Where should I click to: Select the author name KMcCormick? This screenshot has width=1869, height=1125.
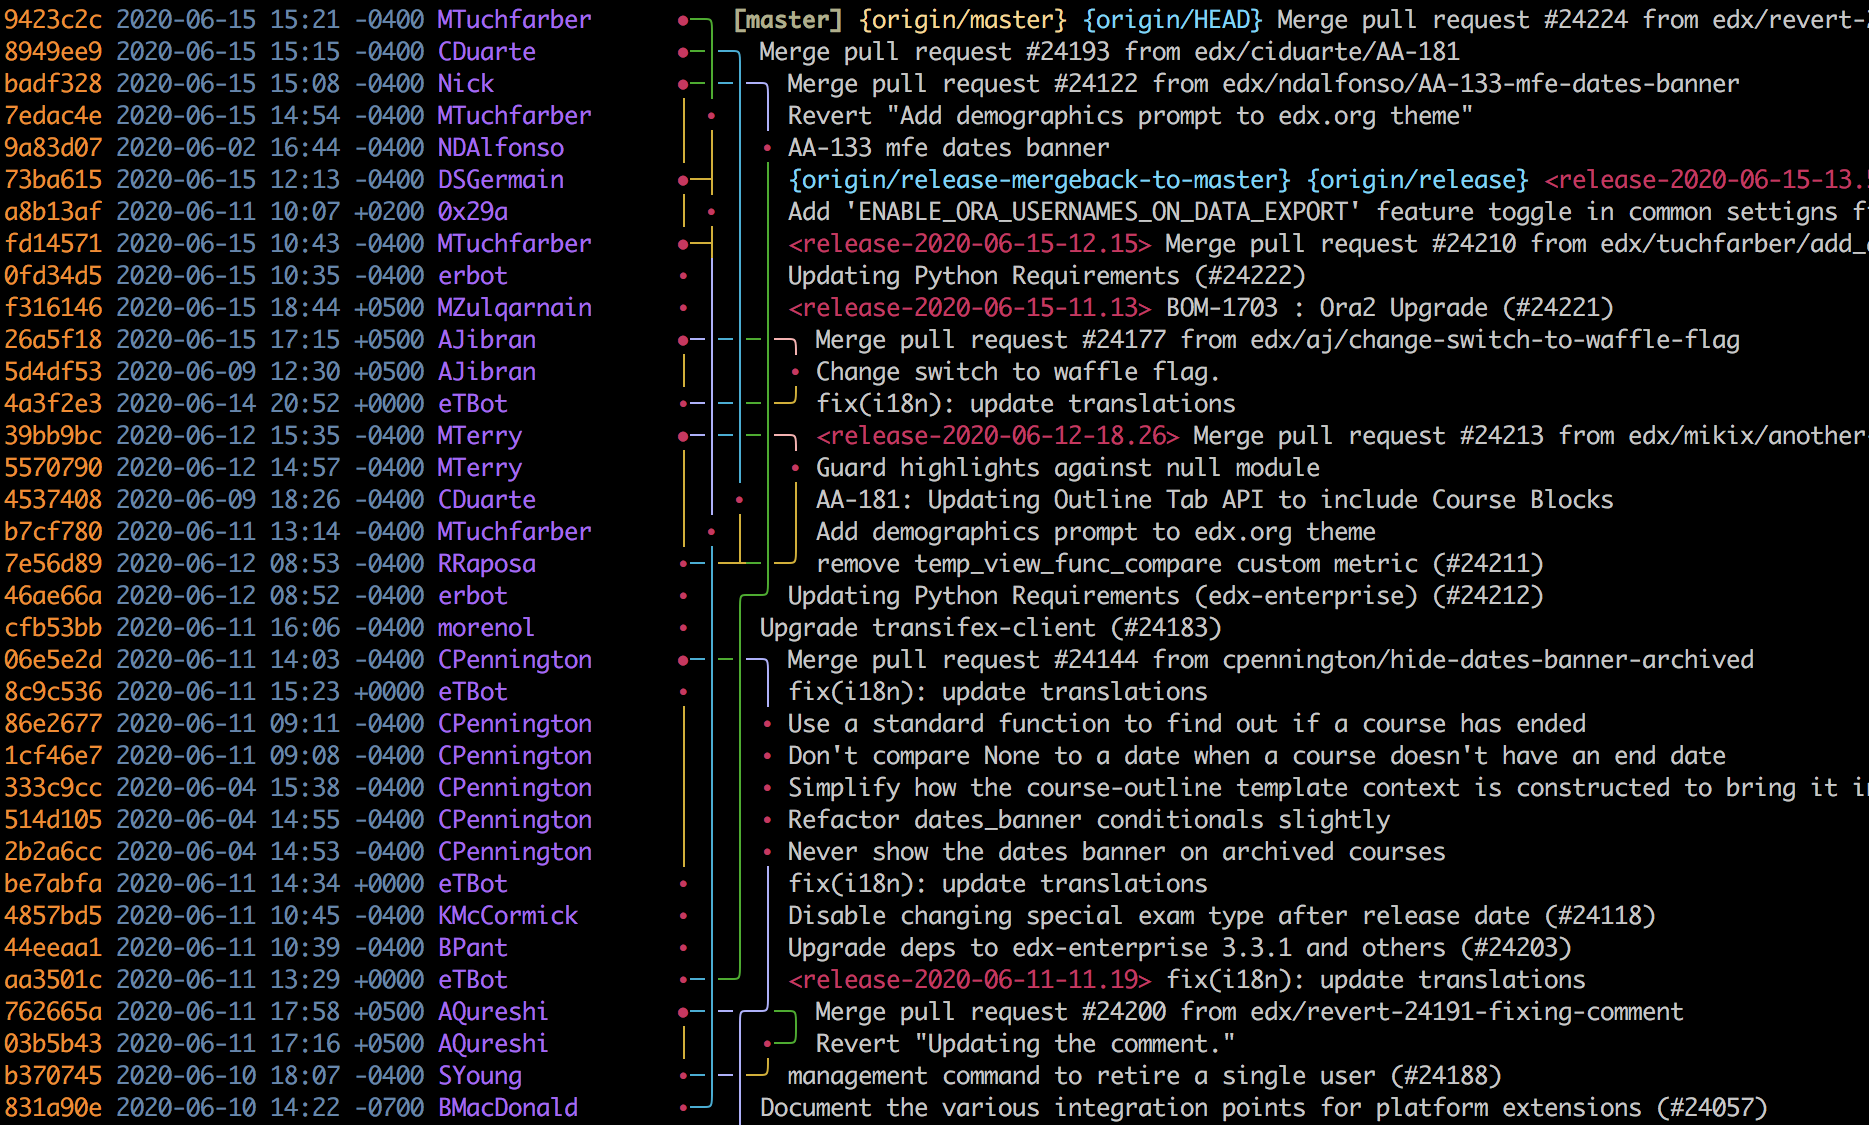tap(507, 916)
